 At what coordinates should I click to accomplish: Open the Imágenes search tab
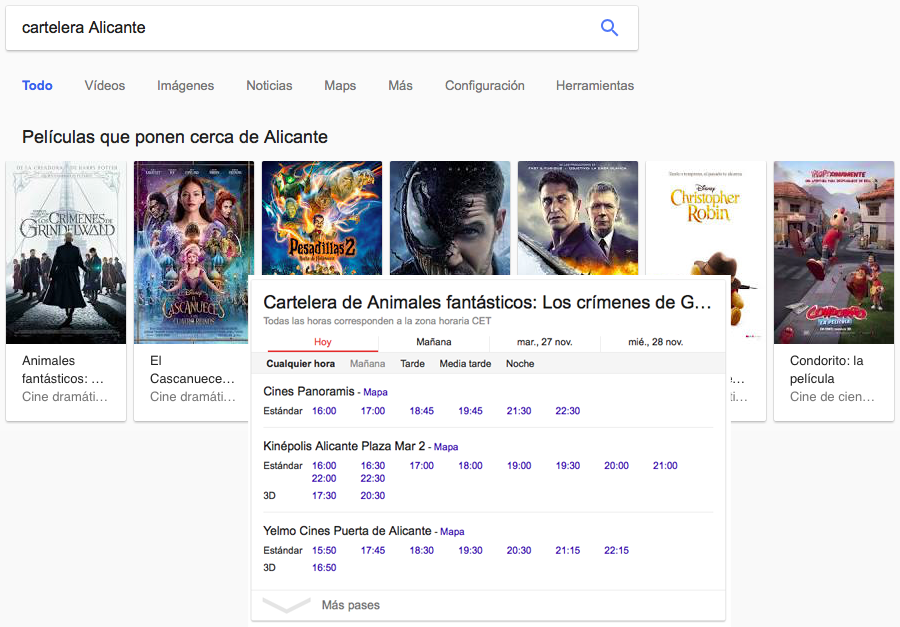[185, 86]
